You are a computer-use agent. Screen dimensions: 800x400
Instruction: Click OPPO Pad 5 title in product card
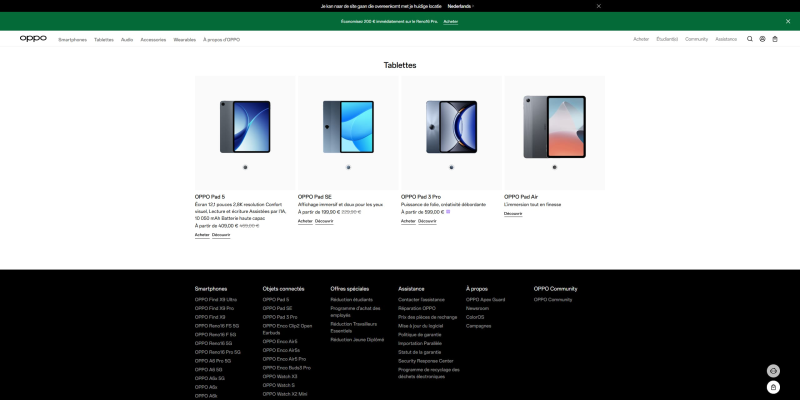[210, 196]
